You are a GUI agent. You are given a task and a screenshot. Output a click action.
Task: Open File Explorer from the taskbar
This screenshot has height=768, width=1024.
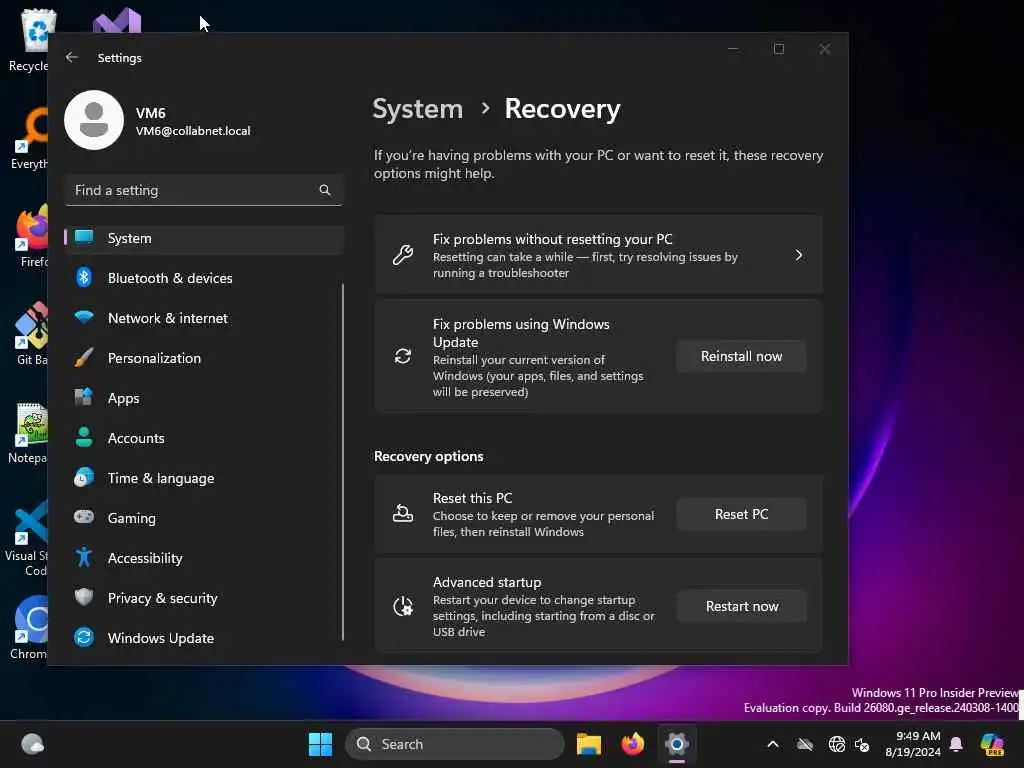(x=588, y=744)
